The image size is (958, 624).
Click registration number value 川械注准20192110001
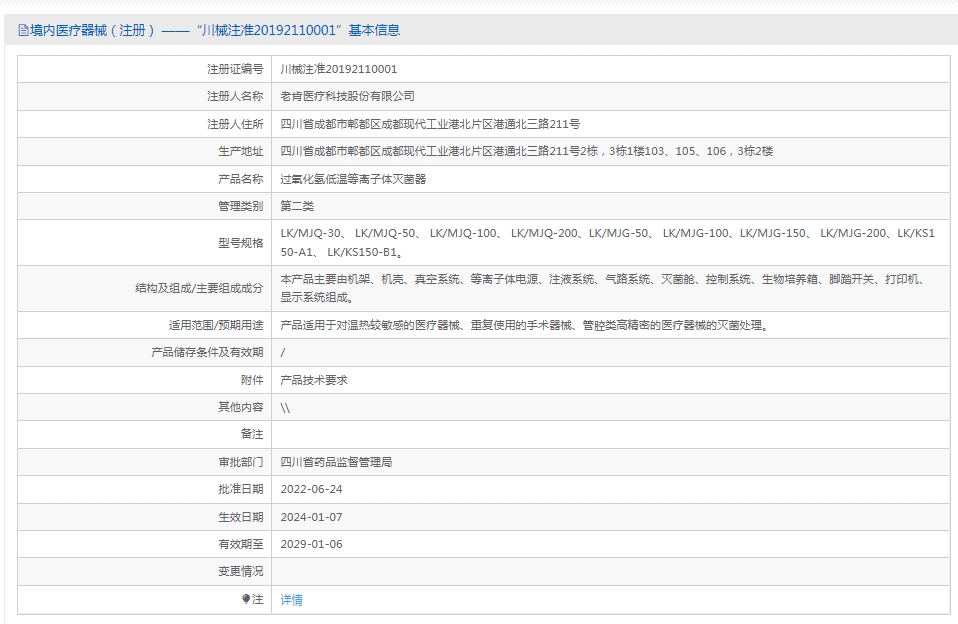click(338, 69)
